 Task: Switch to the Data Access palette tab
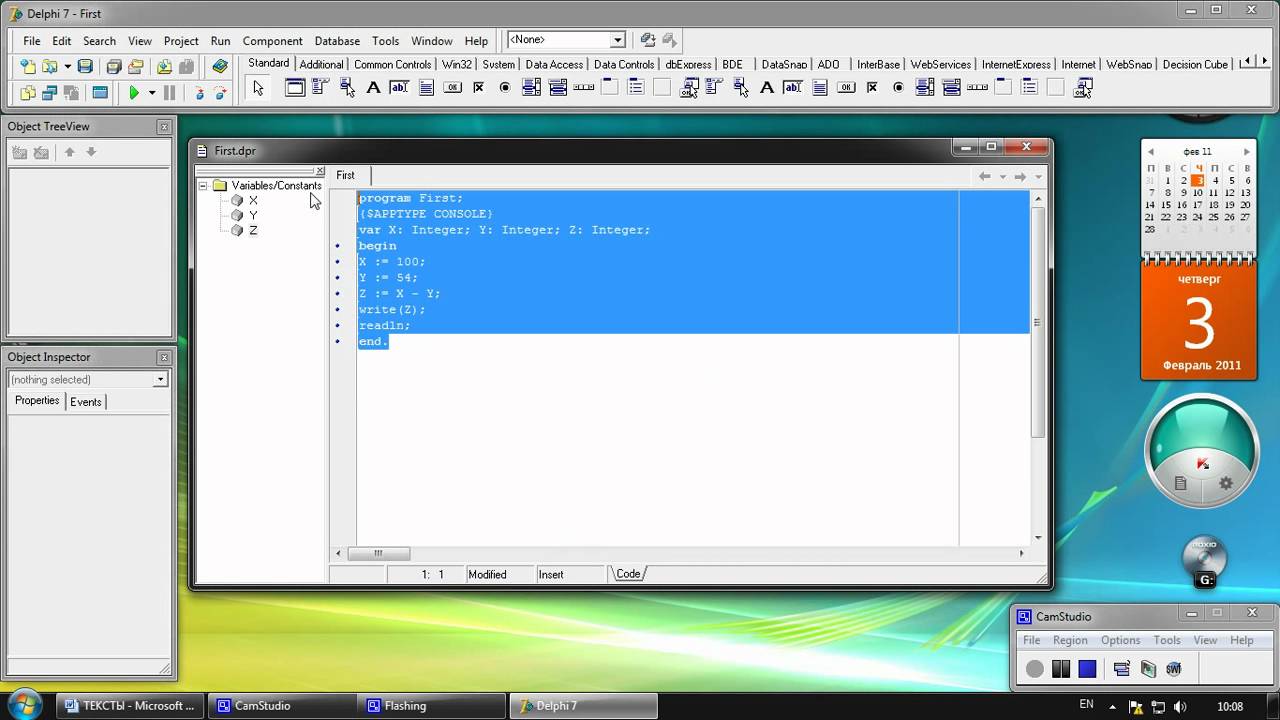554,64
